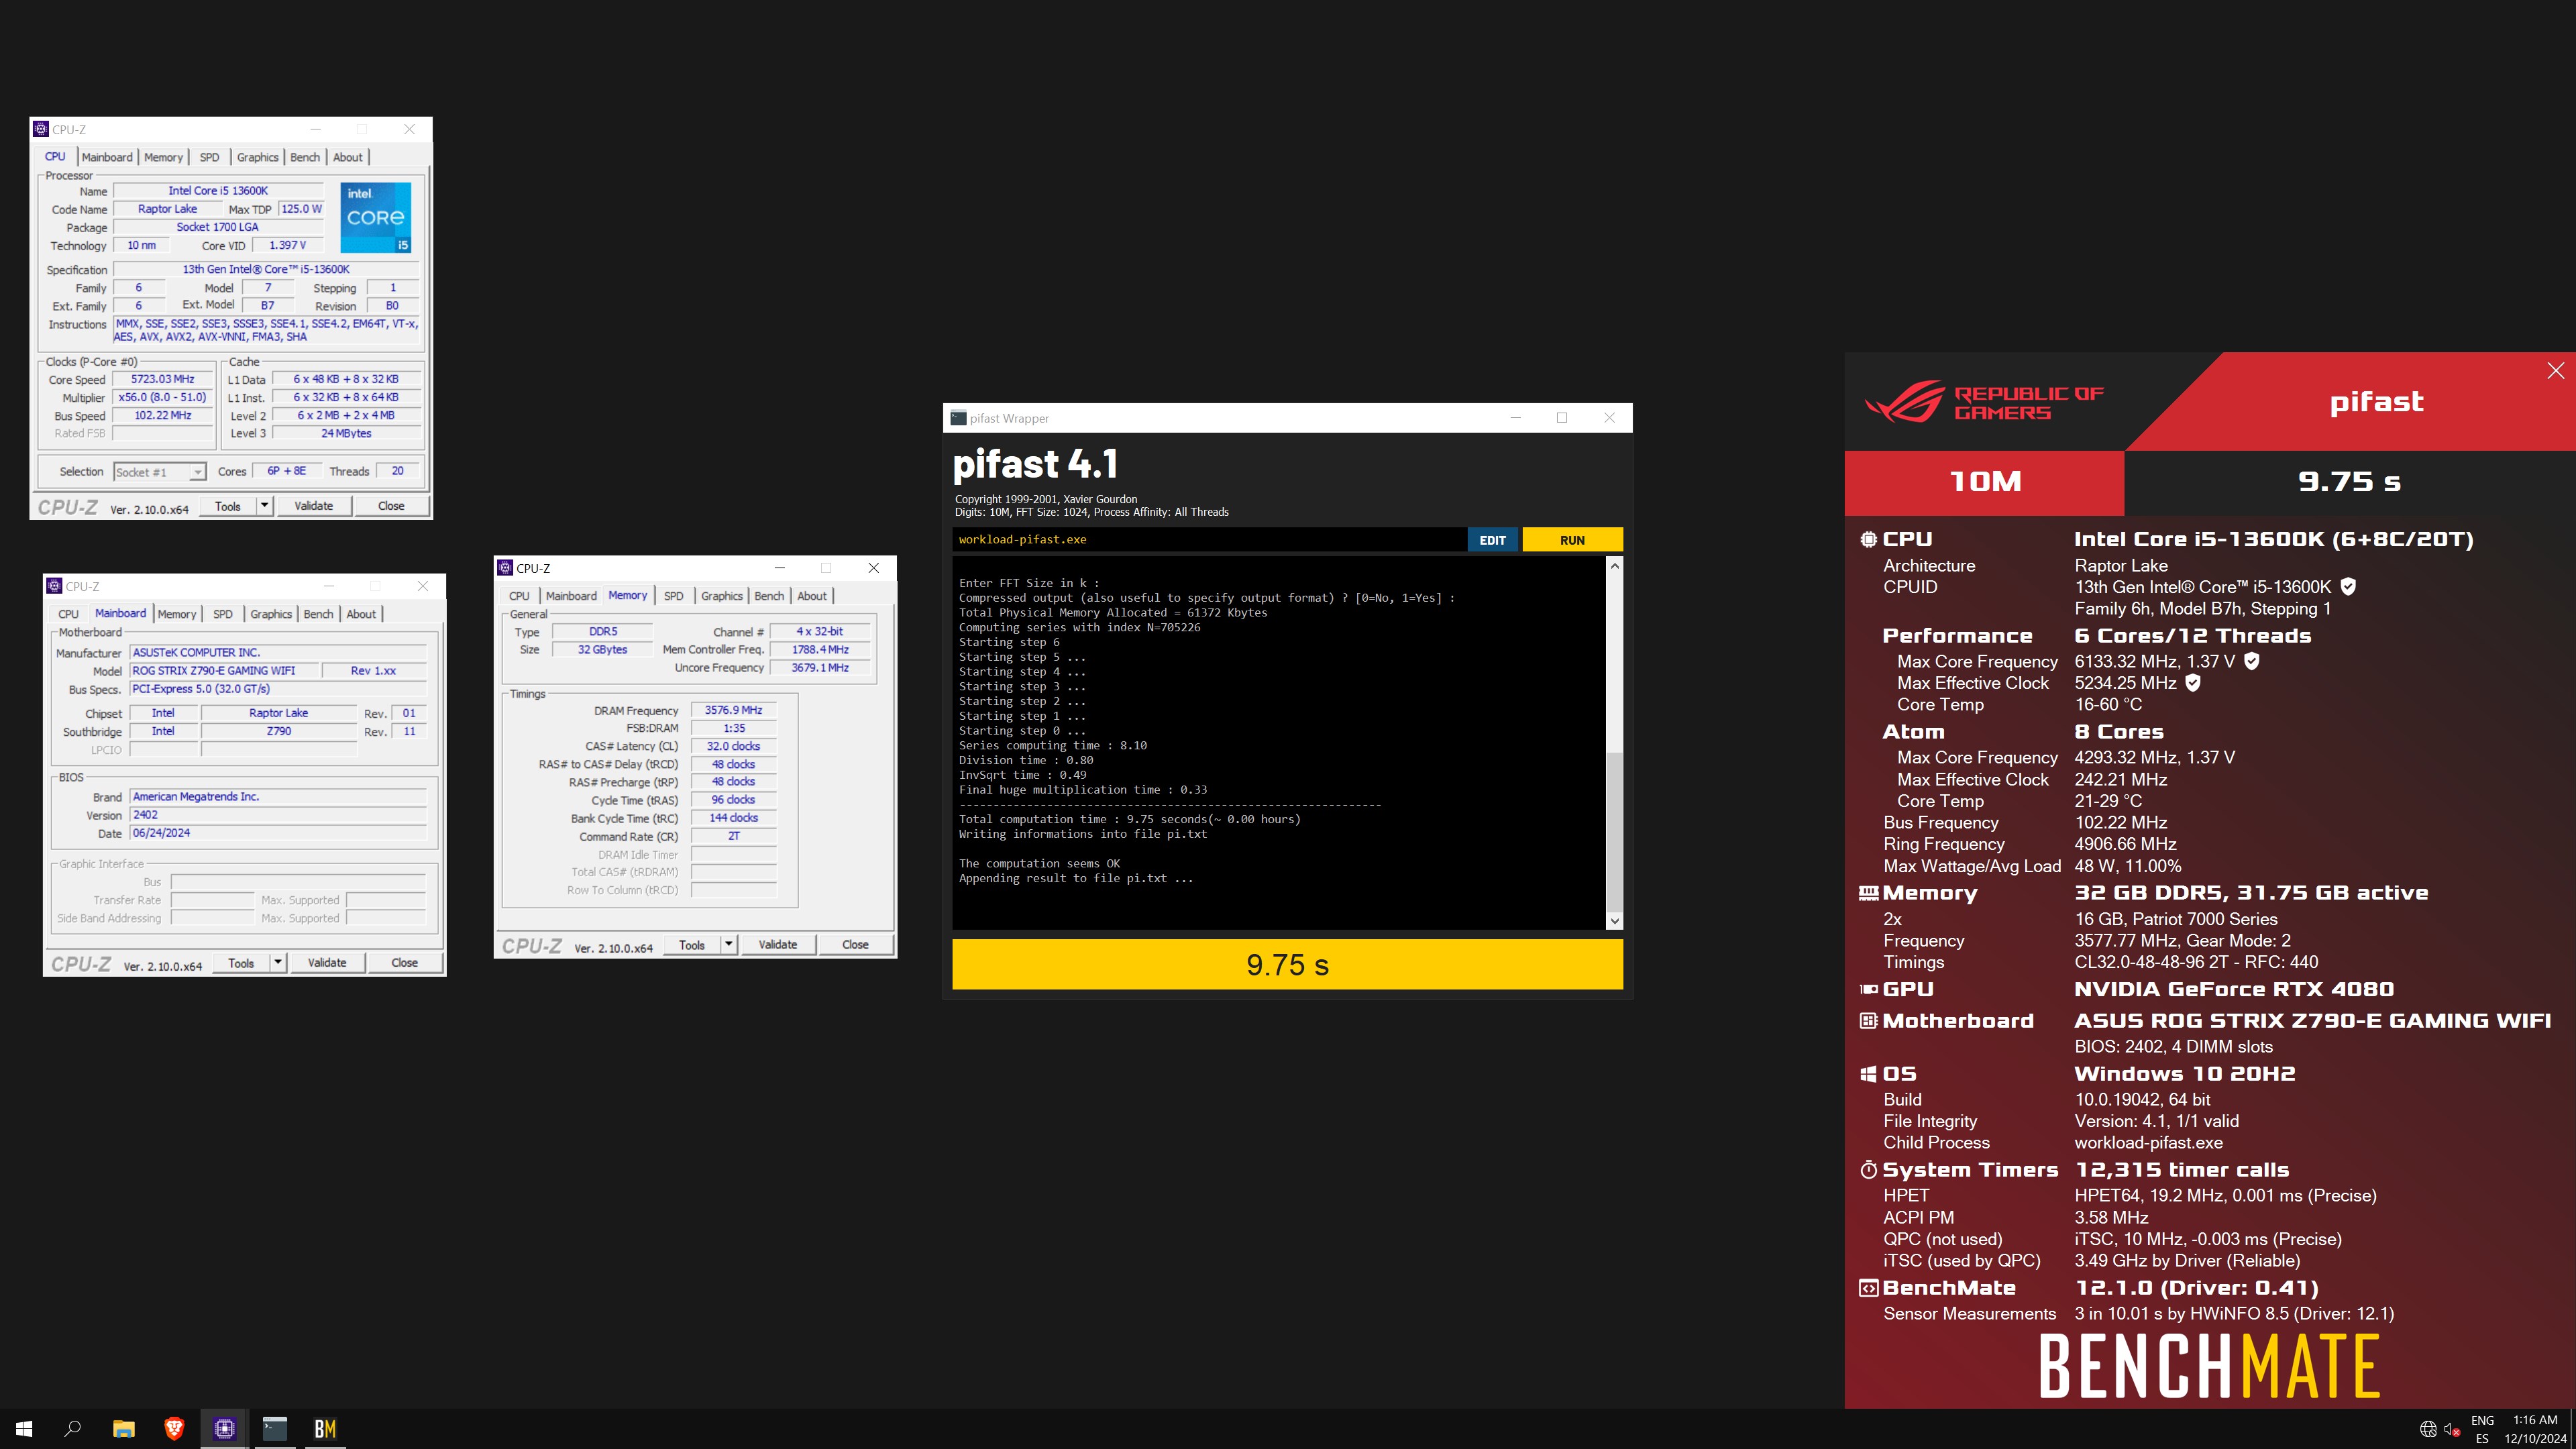Open Socket #1 selection dropdown
The width and height of the screenshot is (2576, 1449).
tap(159, 472)
